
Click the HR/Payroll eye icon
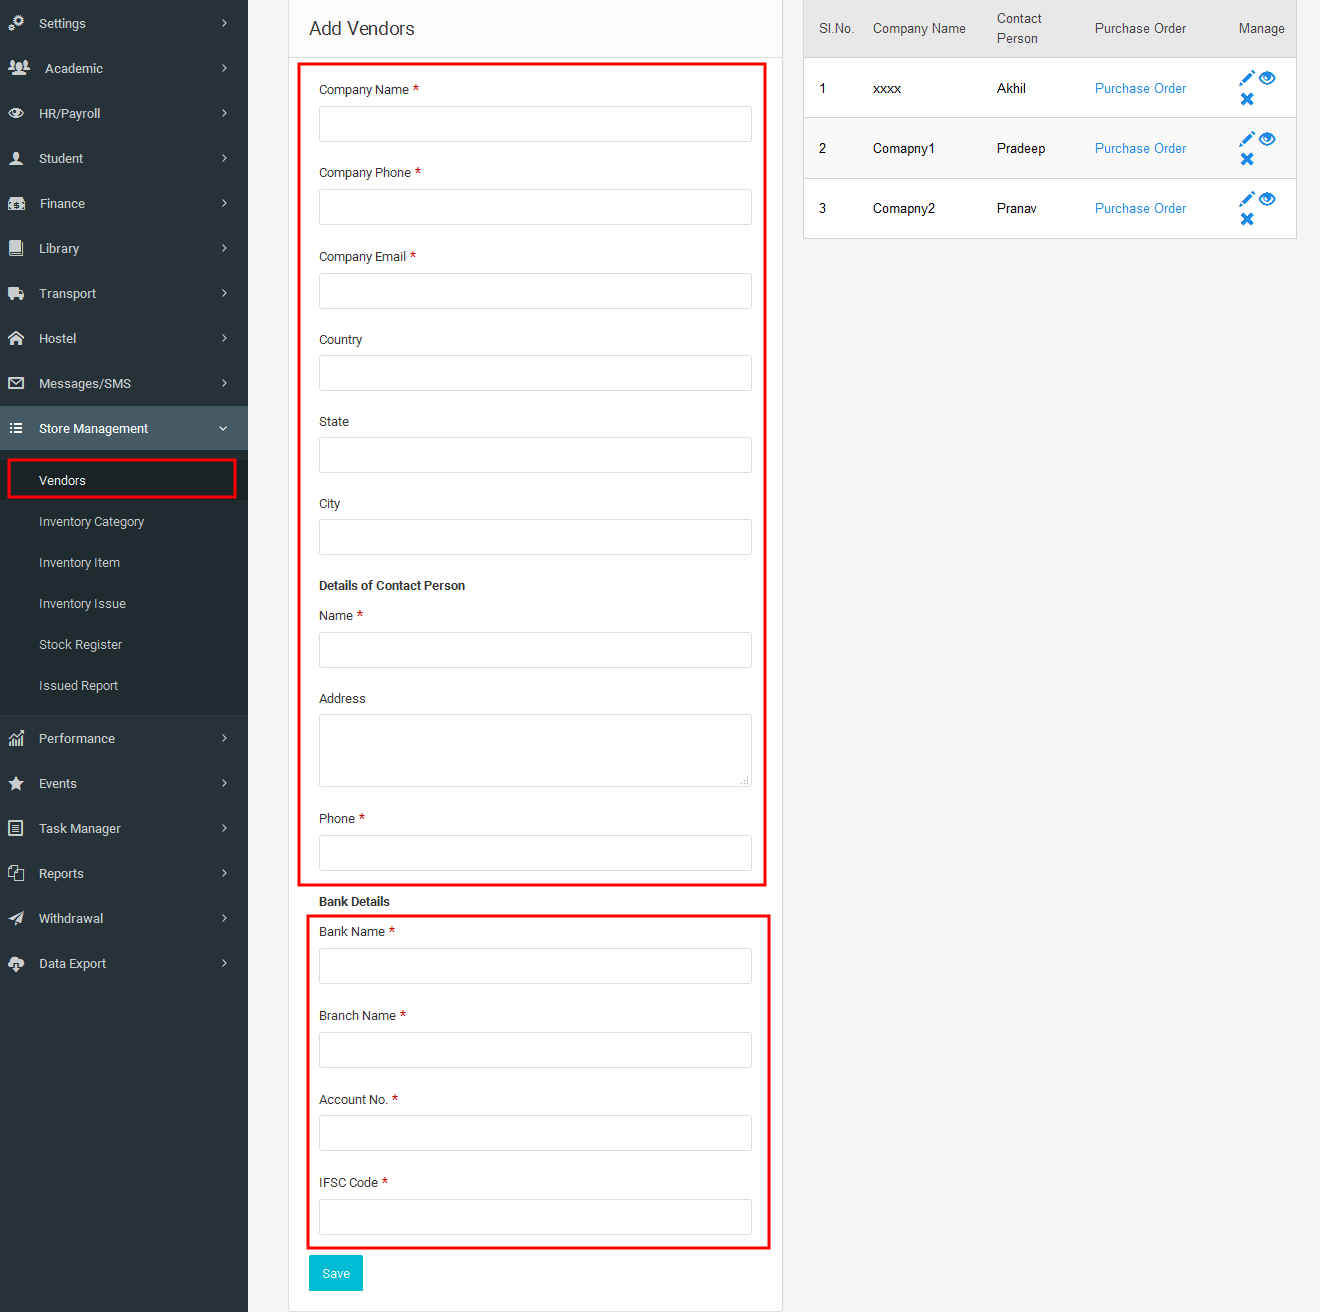click(16, 113)
